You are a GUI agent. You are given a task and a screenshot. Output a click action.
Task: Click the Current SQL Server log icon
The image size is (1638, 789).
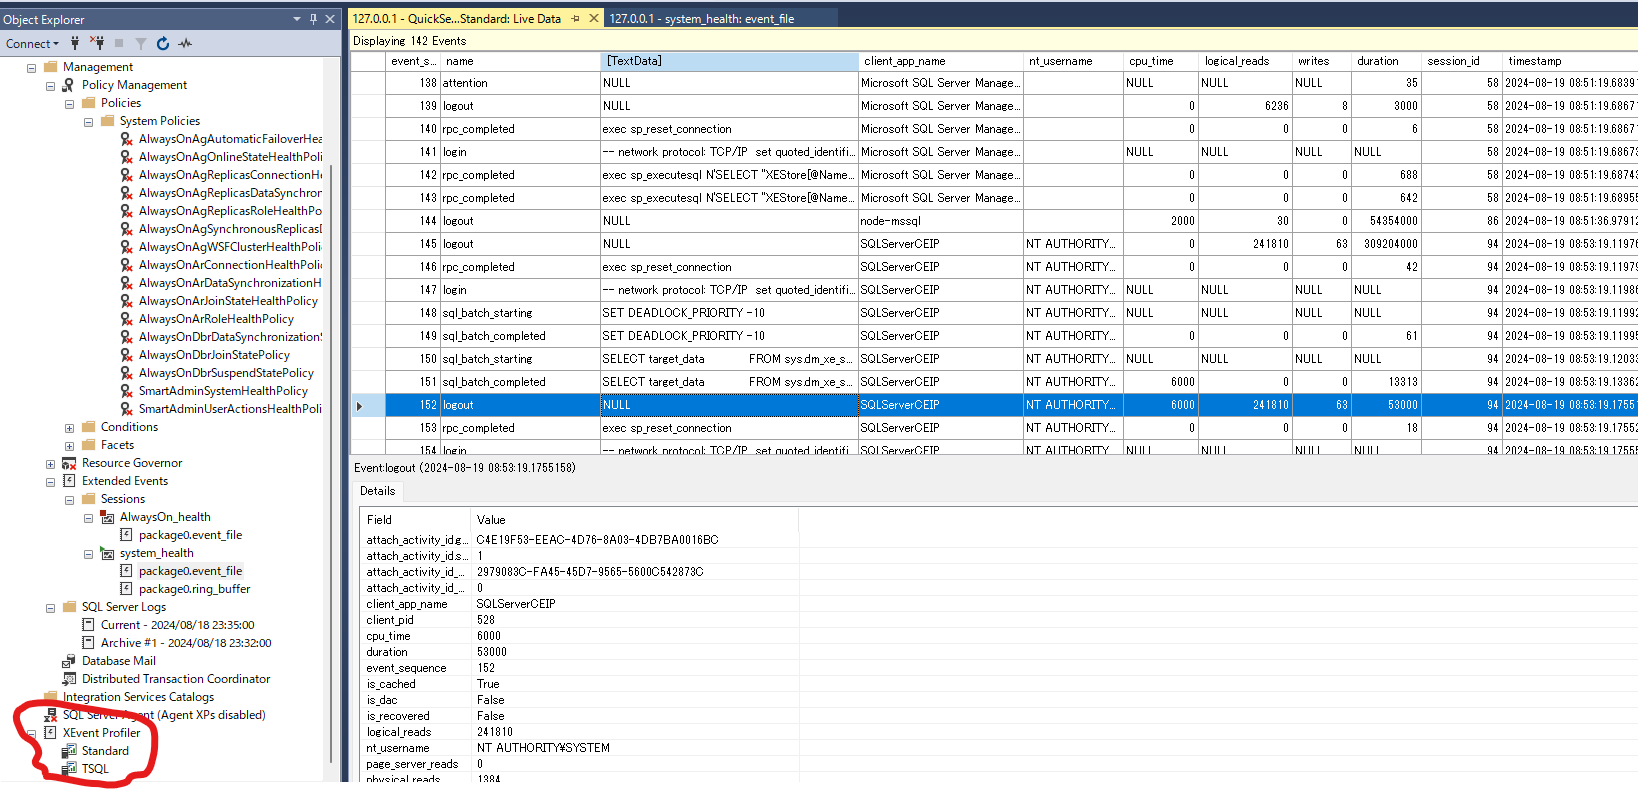(x=88, y=625)
